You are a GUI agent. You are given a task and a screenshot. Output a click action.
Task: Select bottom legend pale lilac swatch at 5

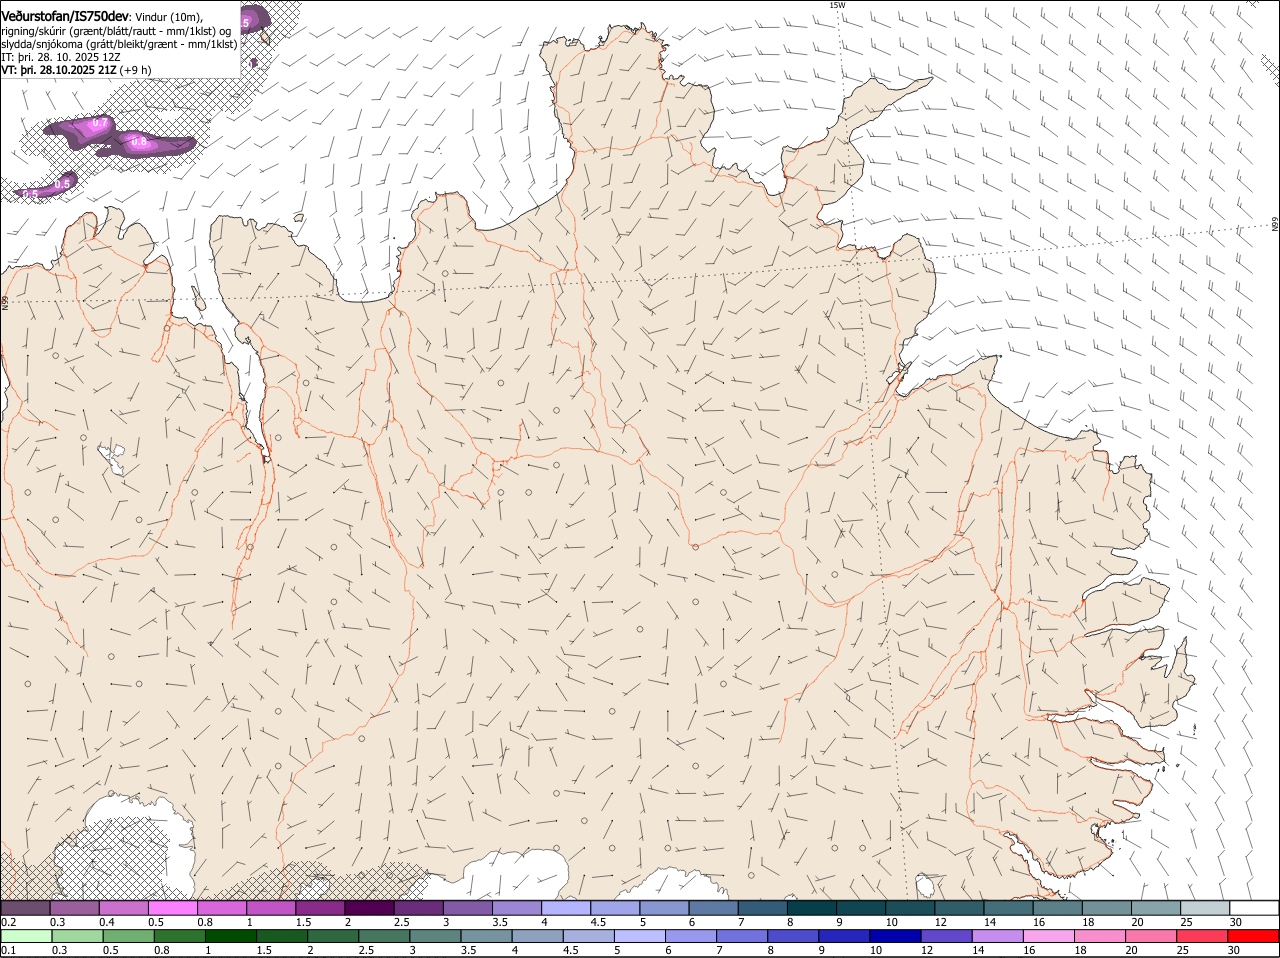640,936
